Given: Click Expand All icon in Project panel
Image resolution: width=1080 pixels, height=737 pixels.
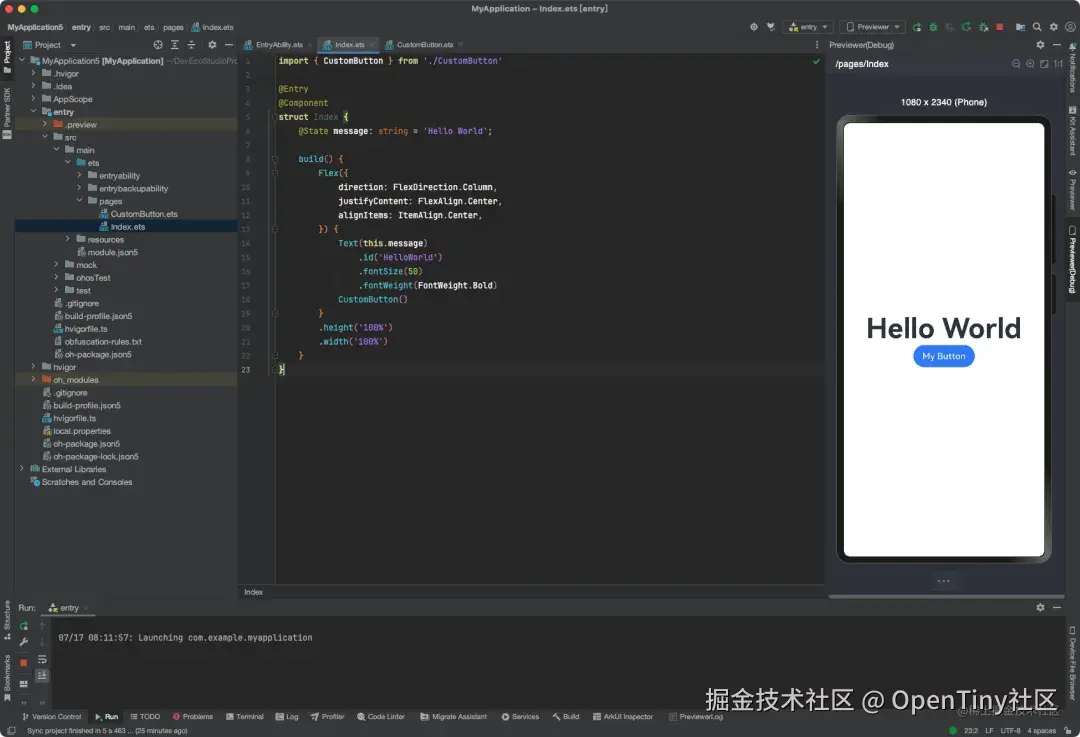Looking at the screenshot, I should tap(174, 45).
